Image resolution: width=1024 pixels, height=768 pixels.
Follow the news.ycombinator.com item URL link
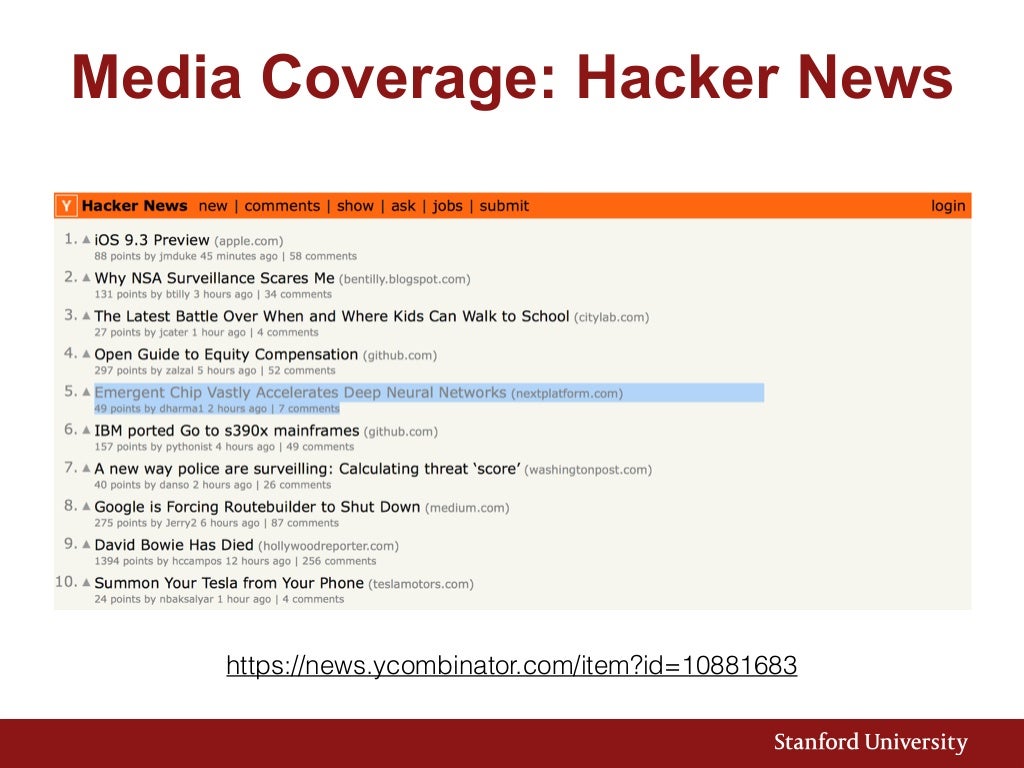[x=511, y=665]
